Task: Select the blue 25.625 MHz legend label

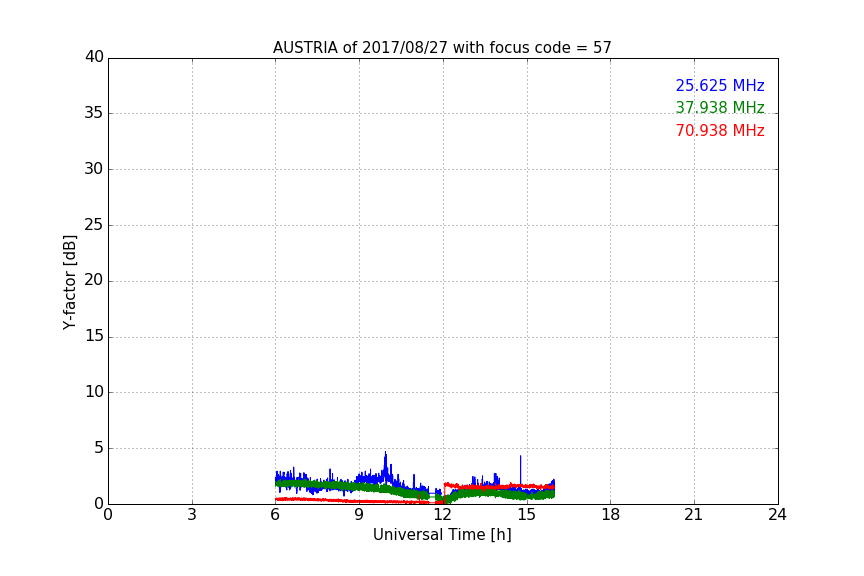Action: tap(720, 85)
